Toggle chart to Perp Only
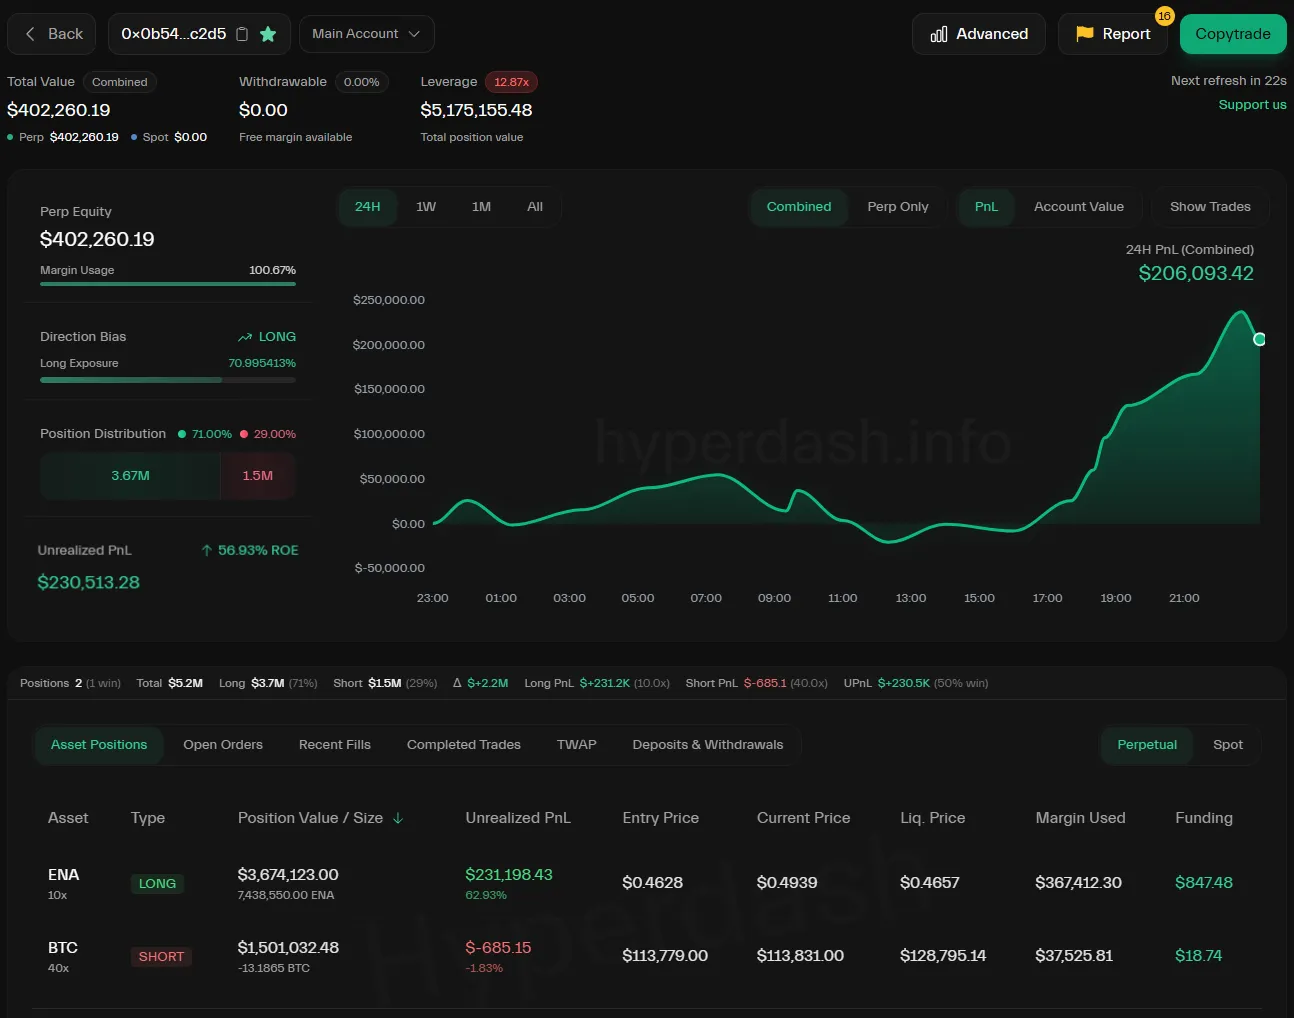 (897, 207)
